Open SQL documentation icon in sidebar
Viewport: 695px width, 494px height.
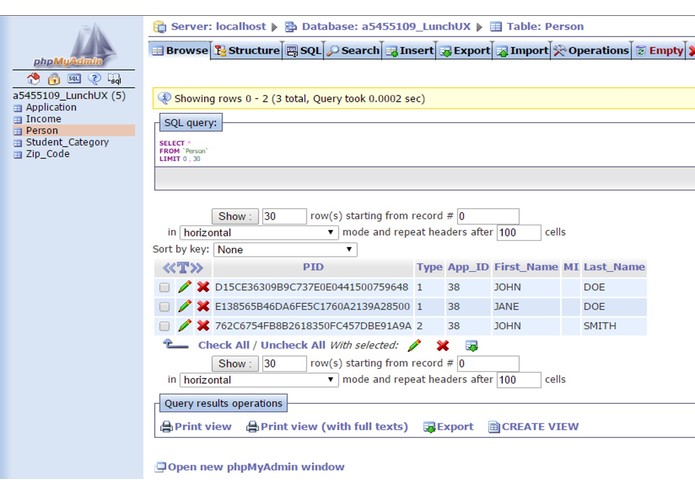click(x=114, y=79)
